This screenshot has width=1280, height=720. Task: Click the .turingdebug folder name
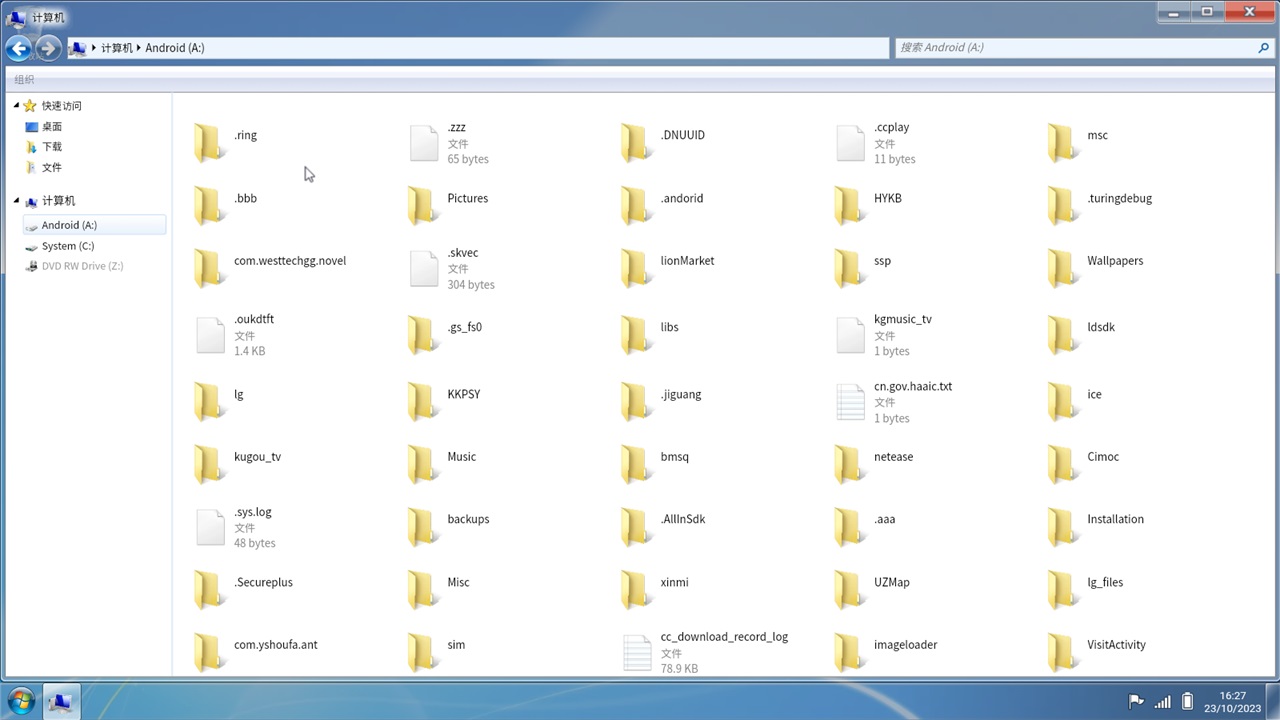pyautogui.click(x=1120, y=198)
